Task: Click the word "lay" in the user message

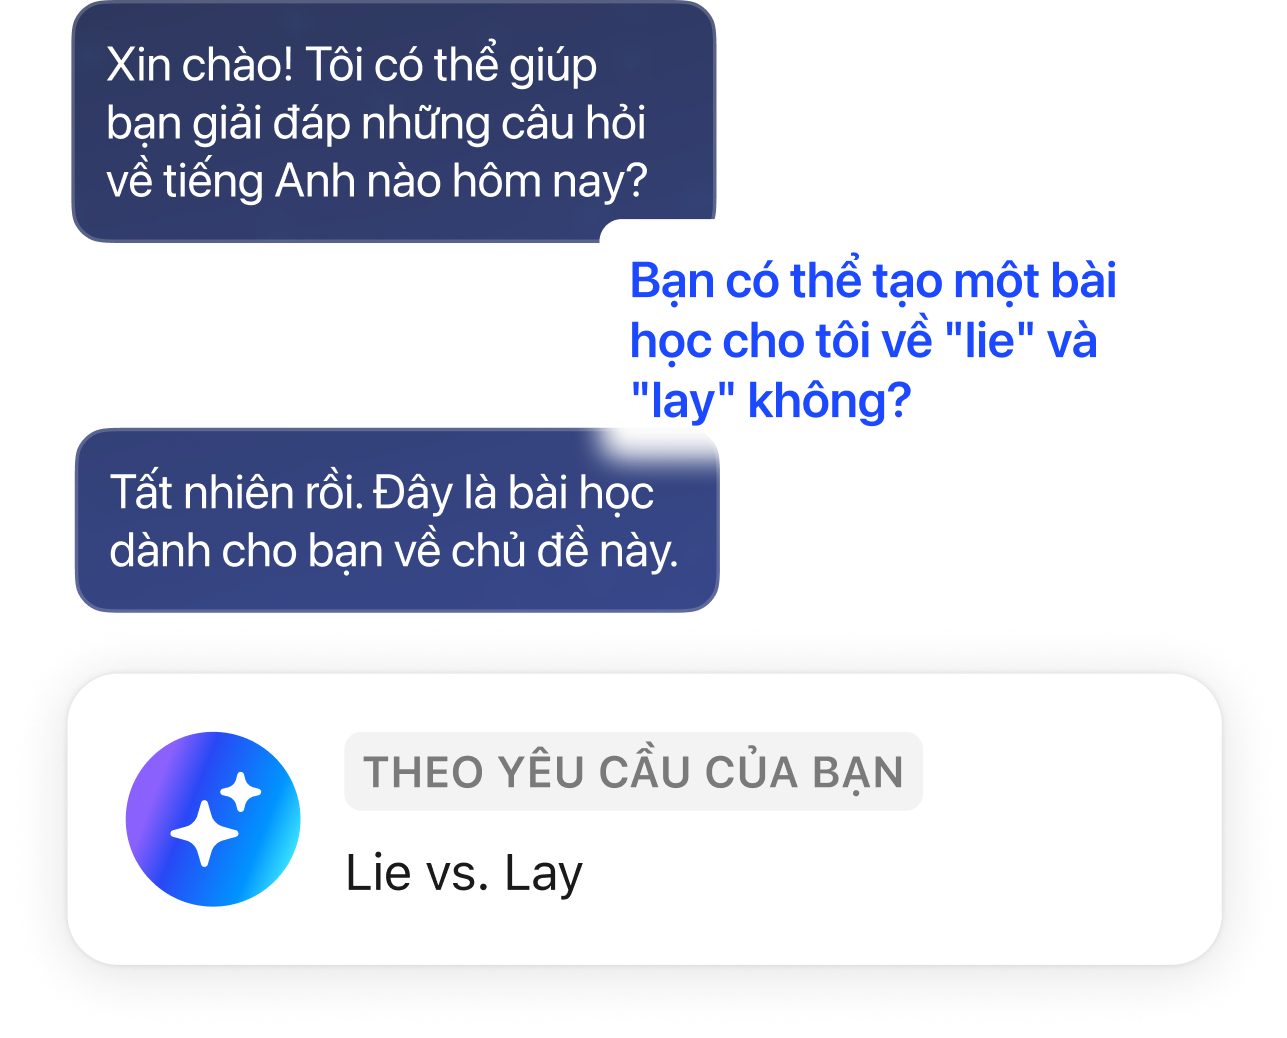Action: click(683, 400)
